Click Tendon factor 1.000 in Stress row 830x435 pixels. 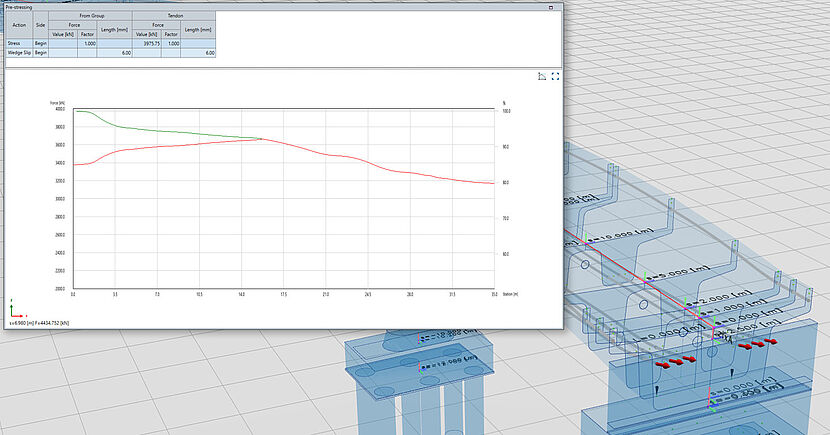(173, 43)
